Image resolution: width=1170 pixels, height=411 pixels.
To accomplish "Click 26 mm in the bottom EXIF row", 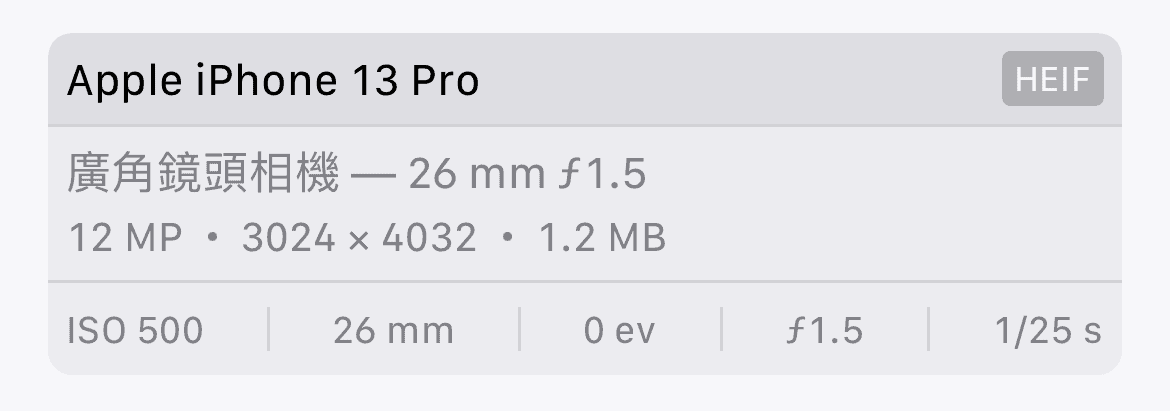I will (x=393, y=330).
